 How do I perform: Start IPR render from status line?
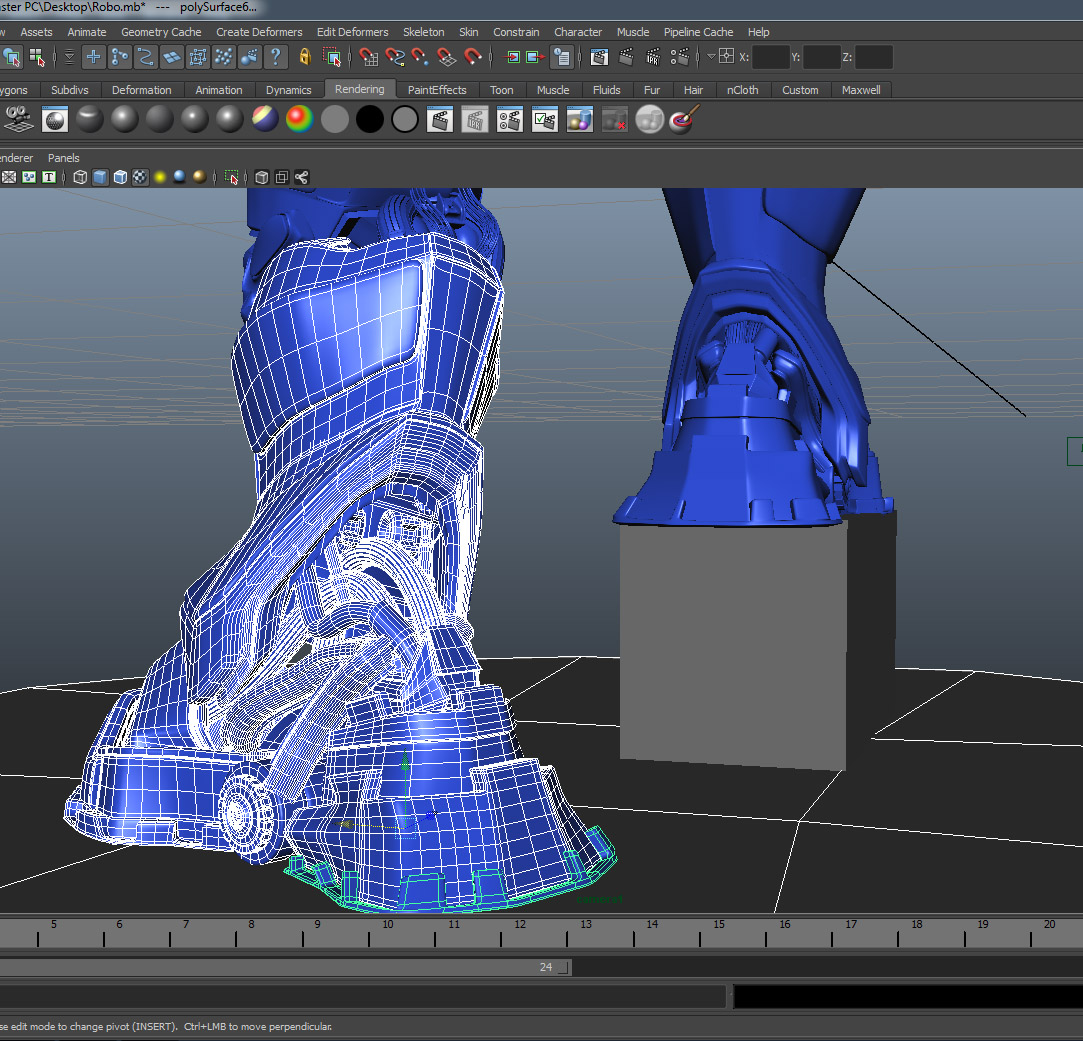[653, 57]
